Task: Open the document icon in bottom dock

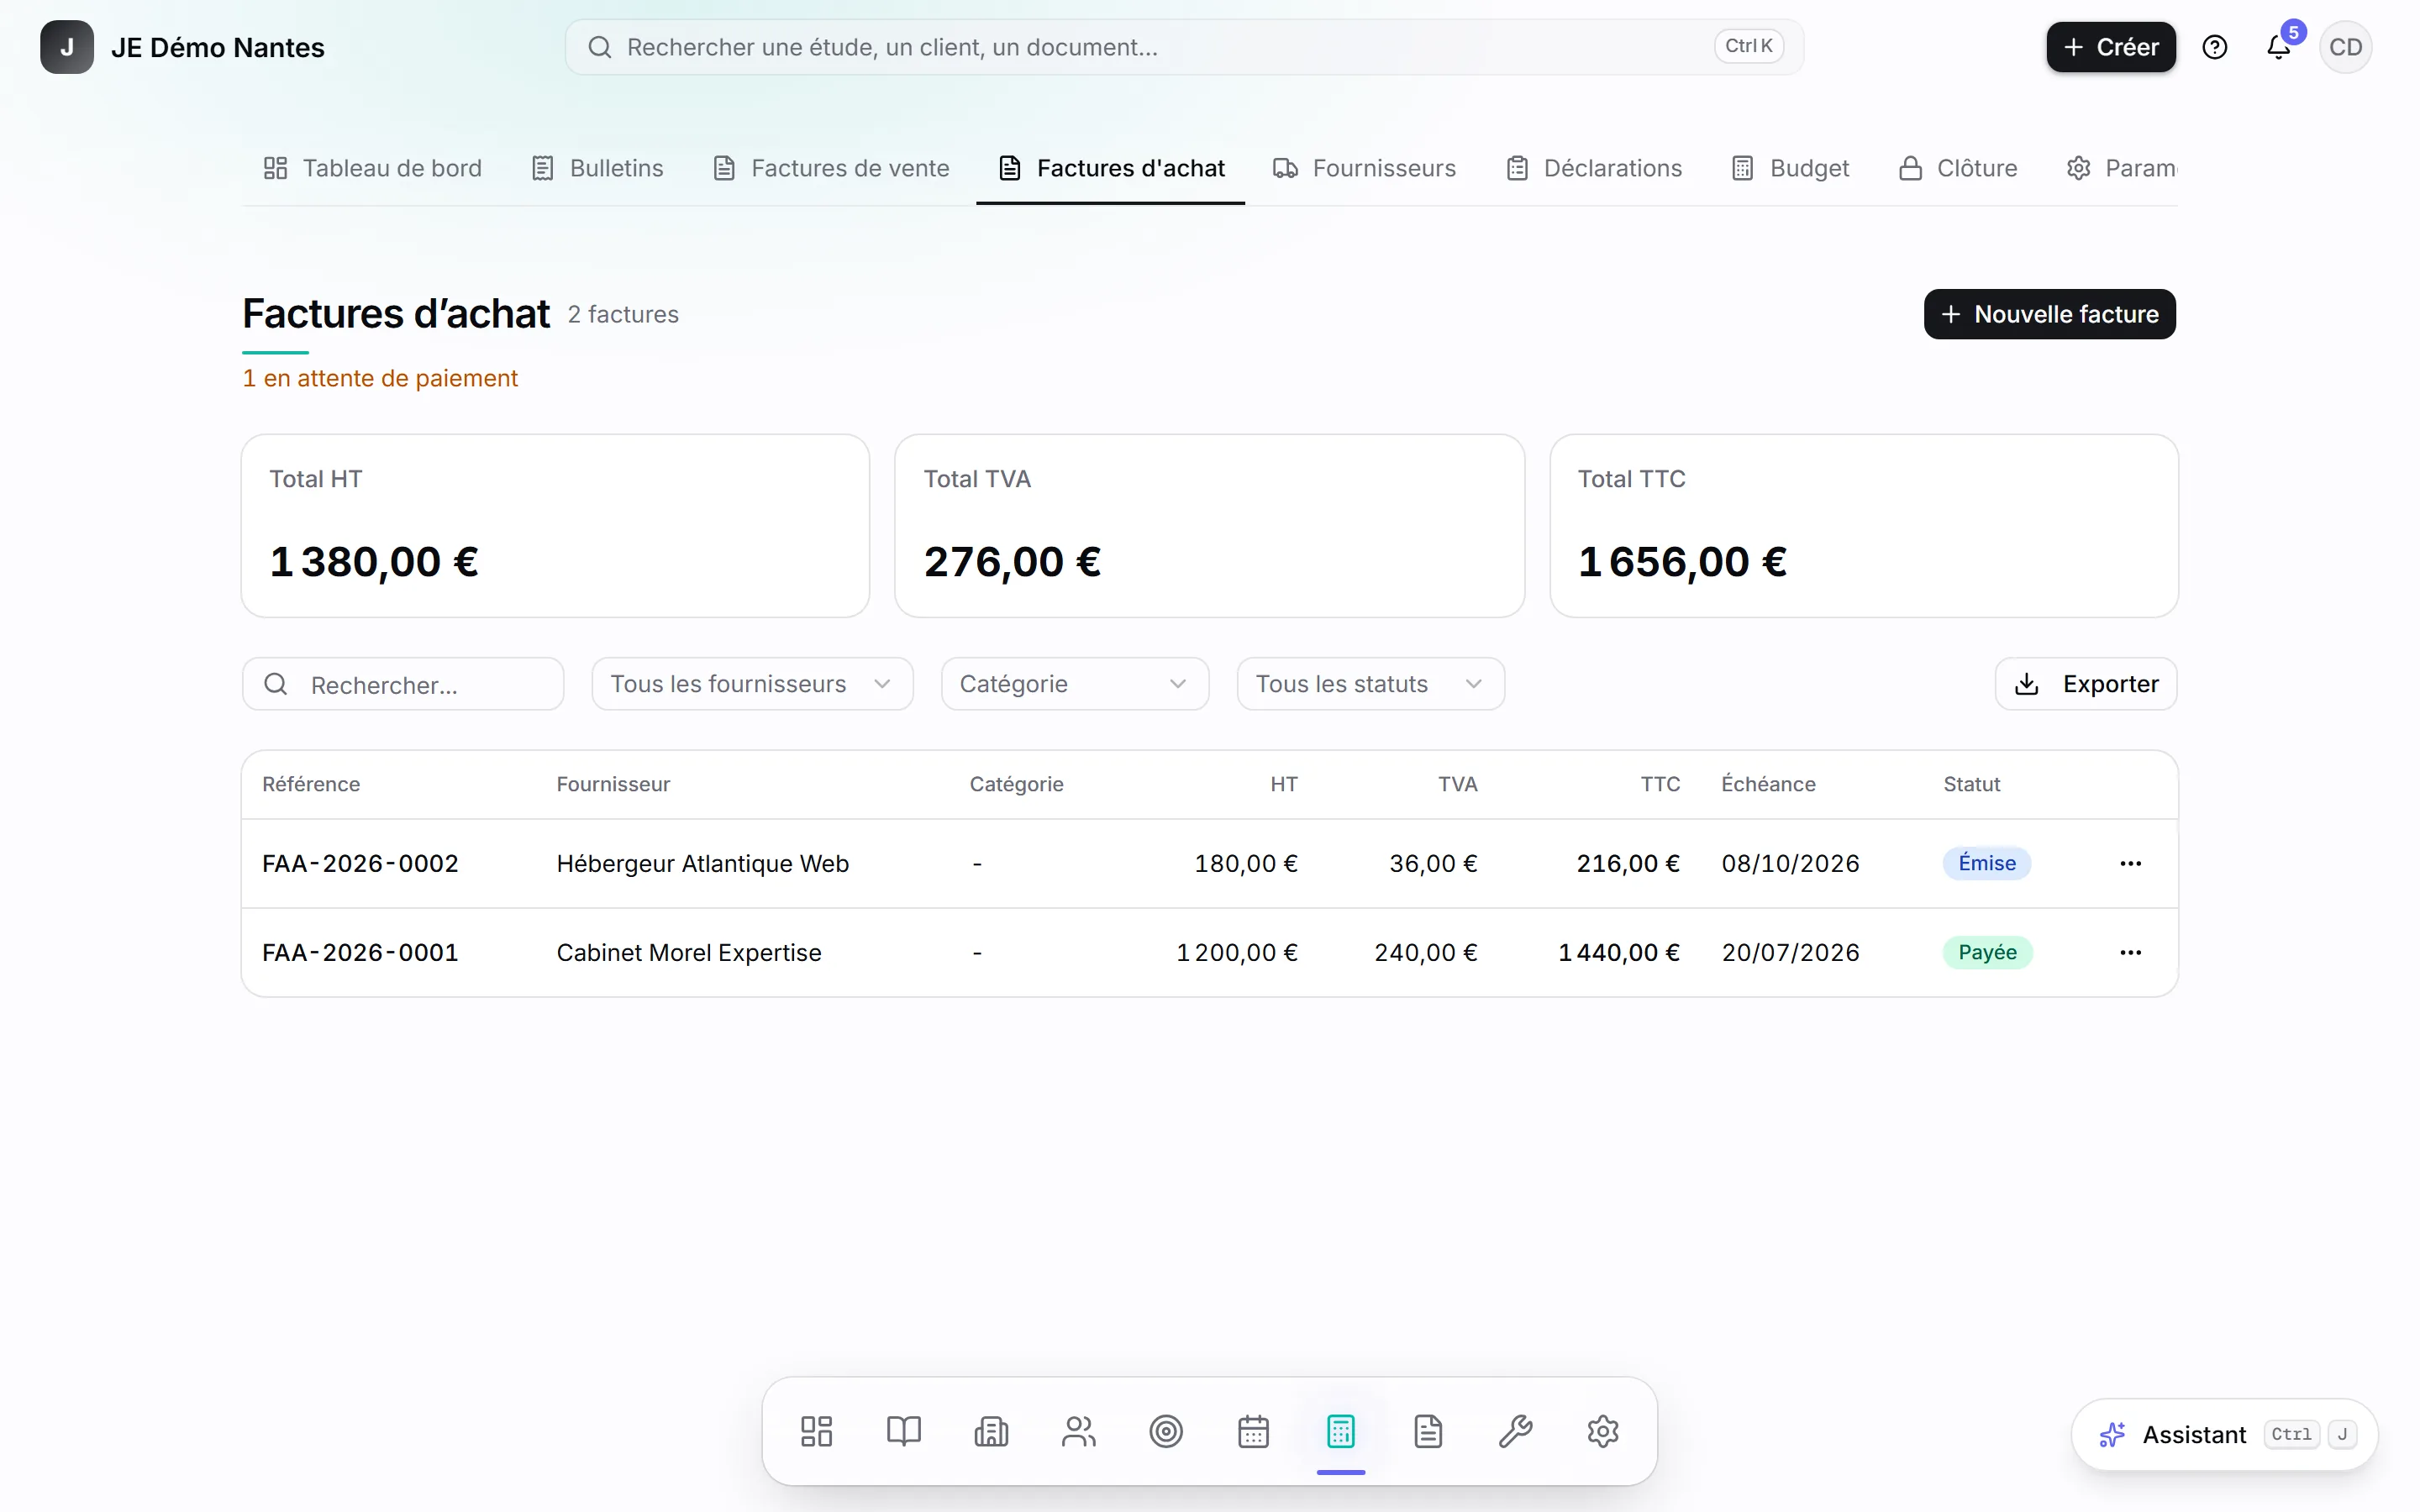Action: 1428,1431
